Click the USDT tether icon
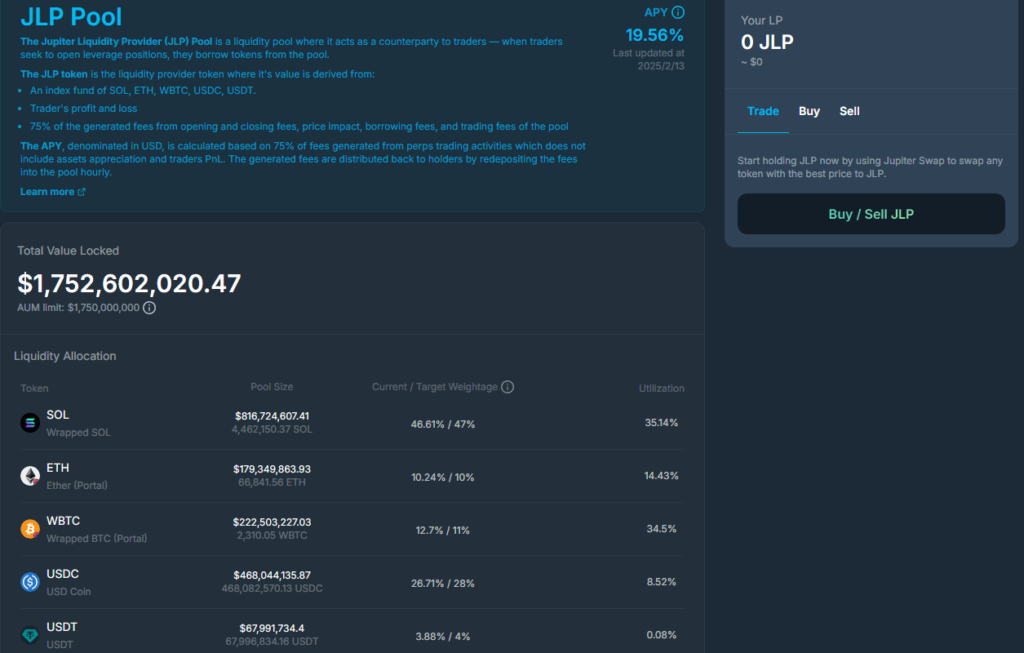 (30, 635)
